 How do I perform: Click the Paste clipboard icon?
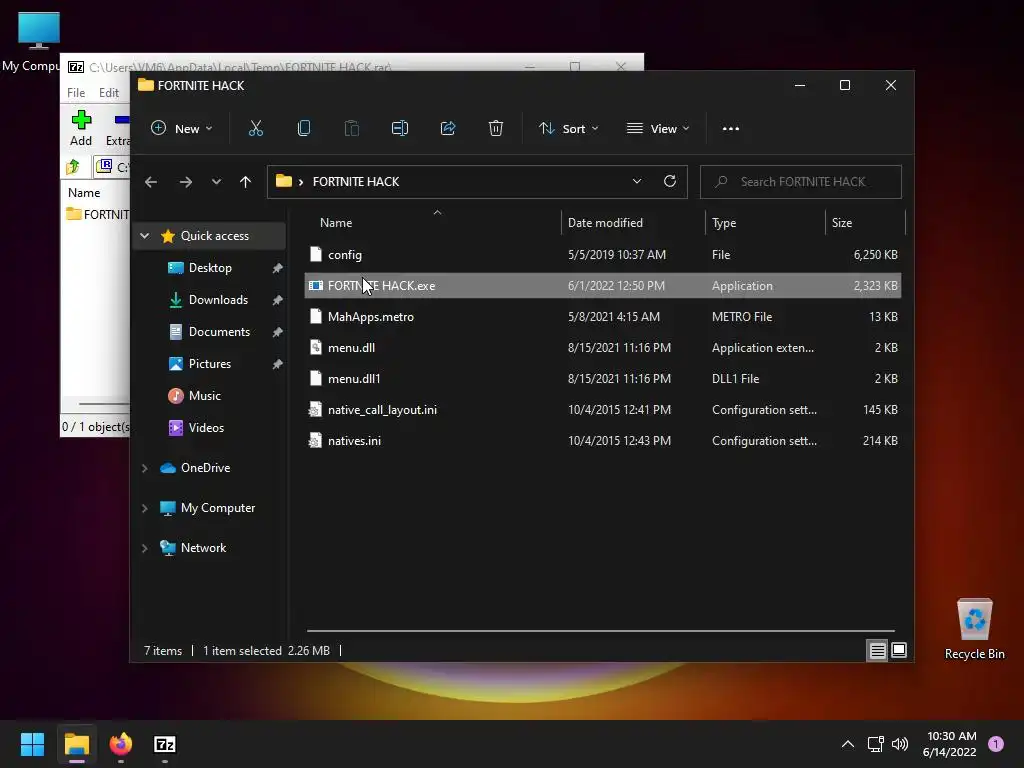tap(351, 129)
